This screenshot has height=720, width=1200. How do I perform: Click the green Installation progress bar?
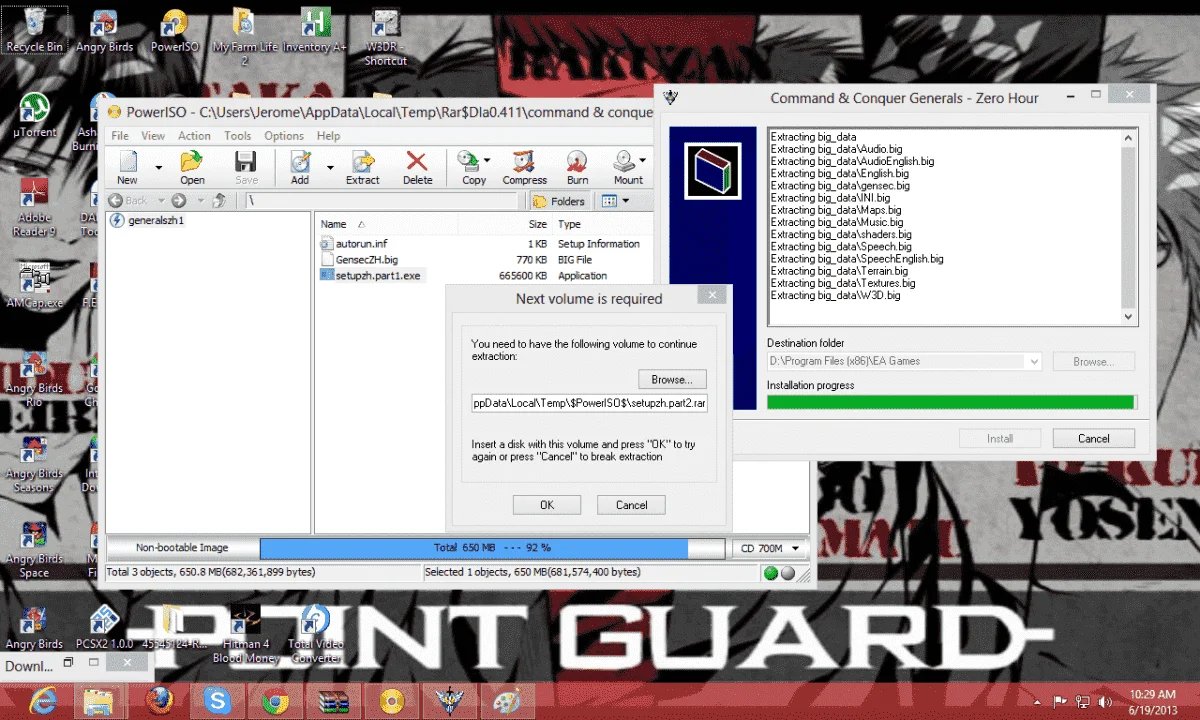click(x=951, y=402)
